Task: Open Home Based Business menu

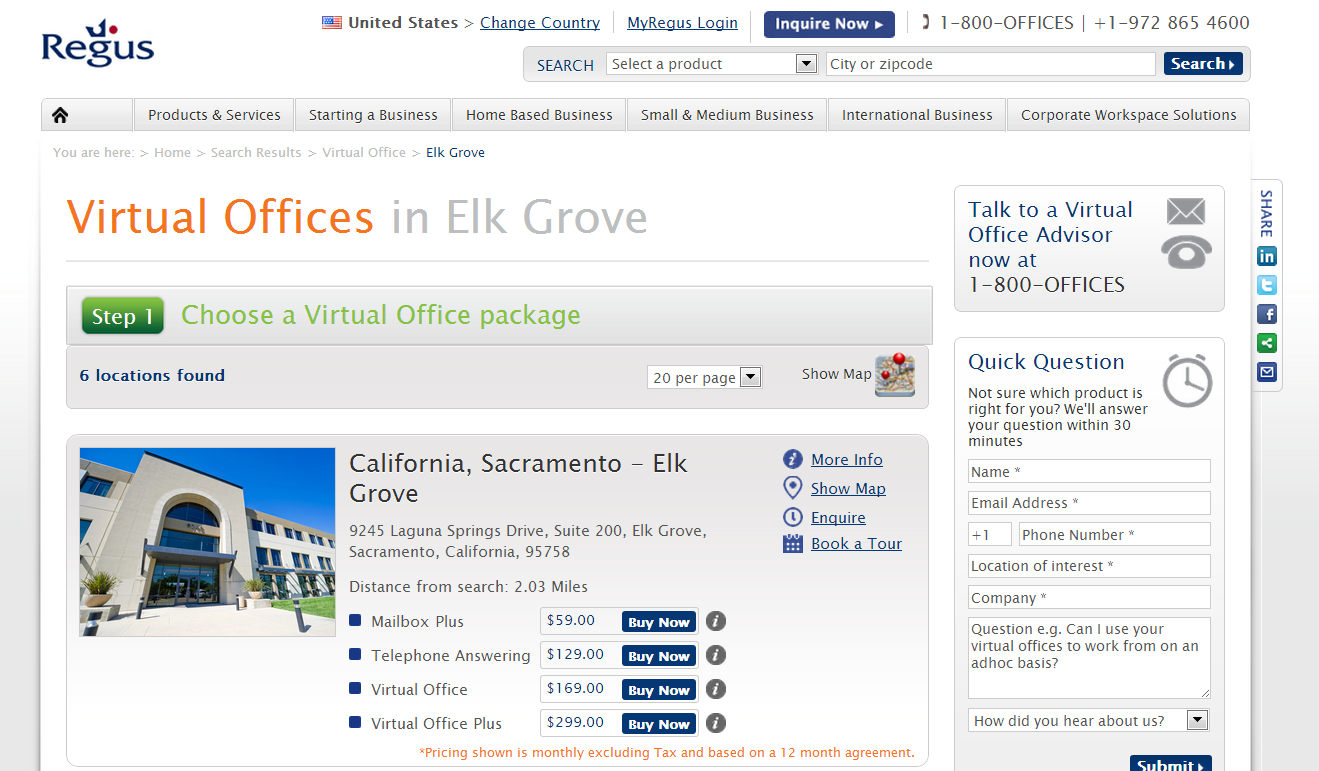Action: click(539, 115)
